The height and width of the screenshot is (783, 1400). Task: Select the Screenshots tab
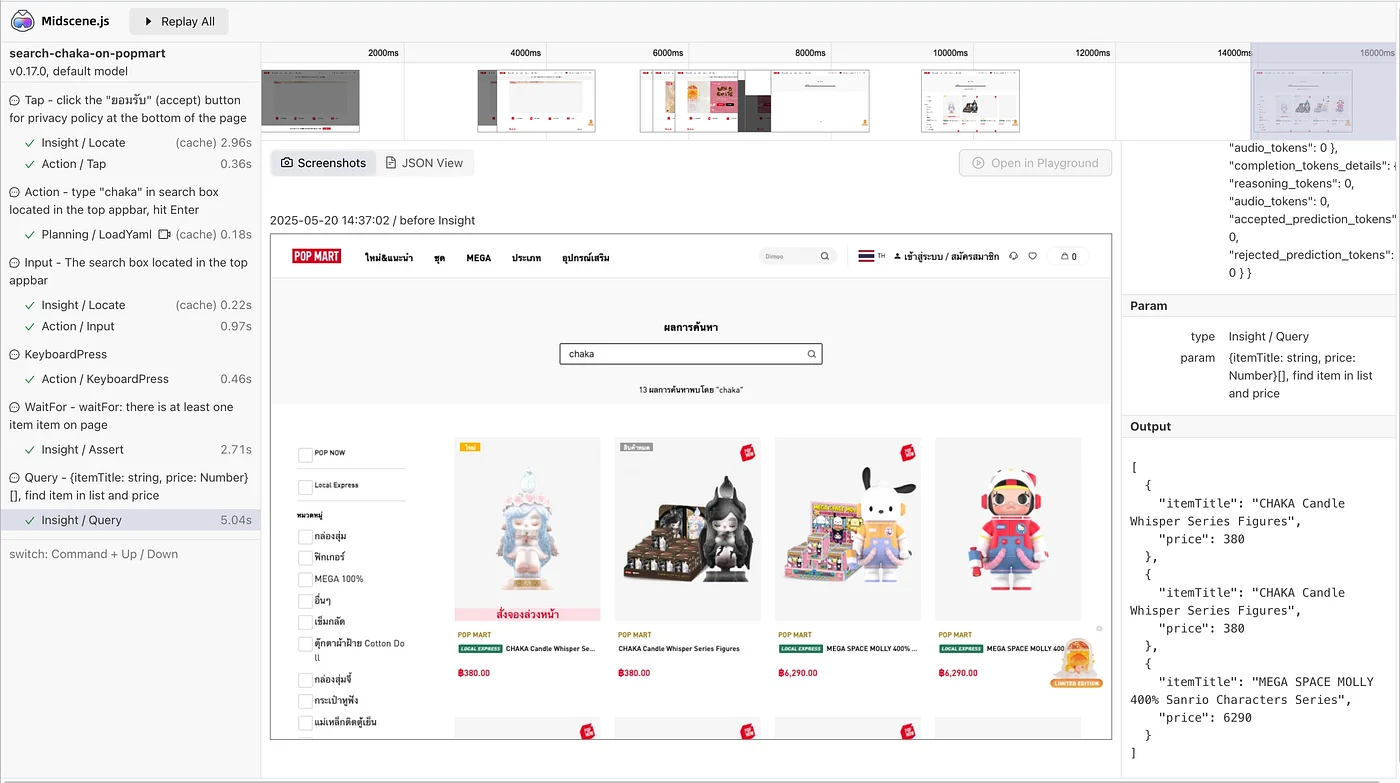click(x=323, y=163)
